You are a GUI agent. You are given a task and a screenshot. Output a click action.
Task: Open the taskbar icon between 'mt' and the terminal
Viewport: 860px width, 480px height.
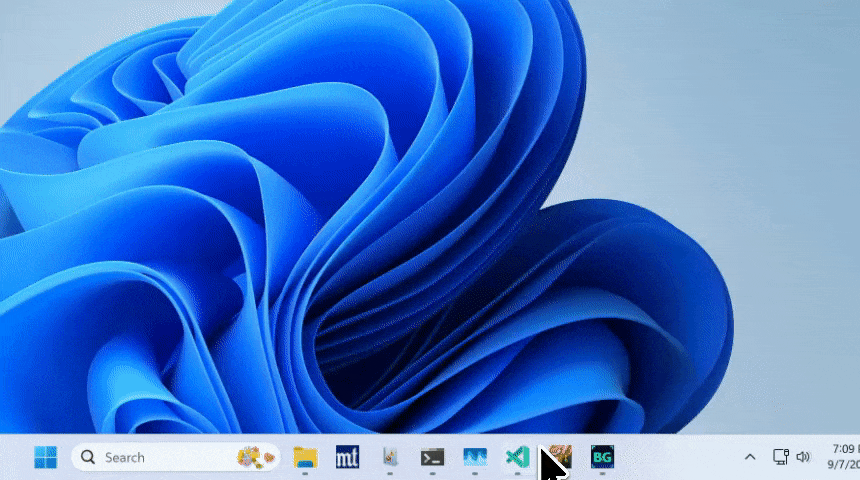[390, 457]
